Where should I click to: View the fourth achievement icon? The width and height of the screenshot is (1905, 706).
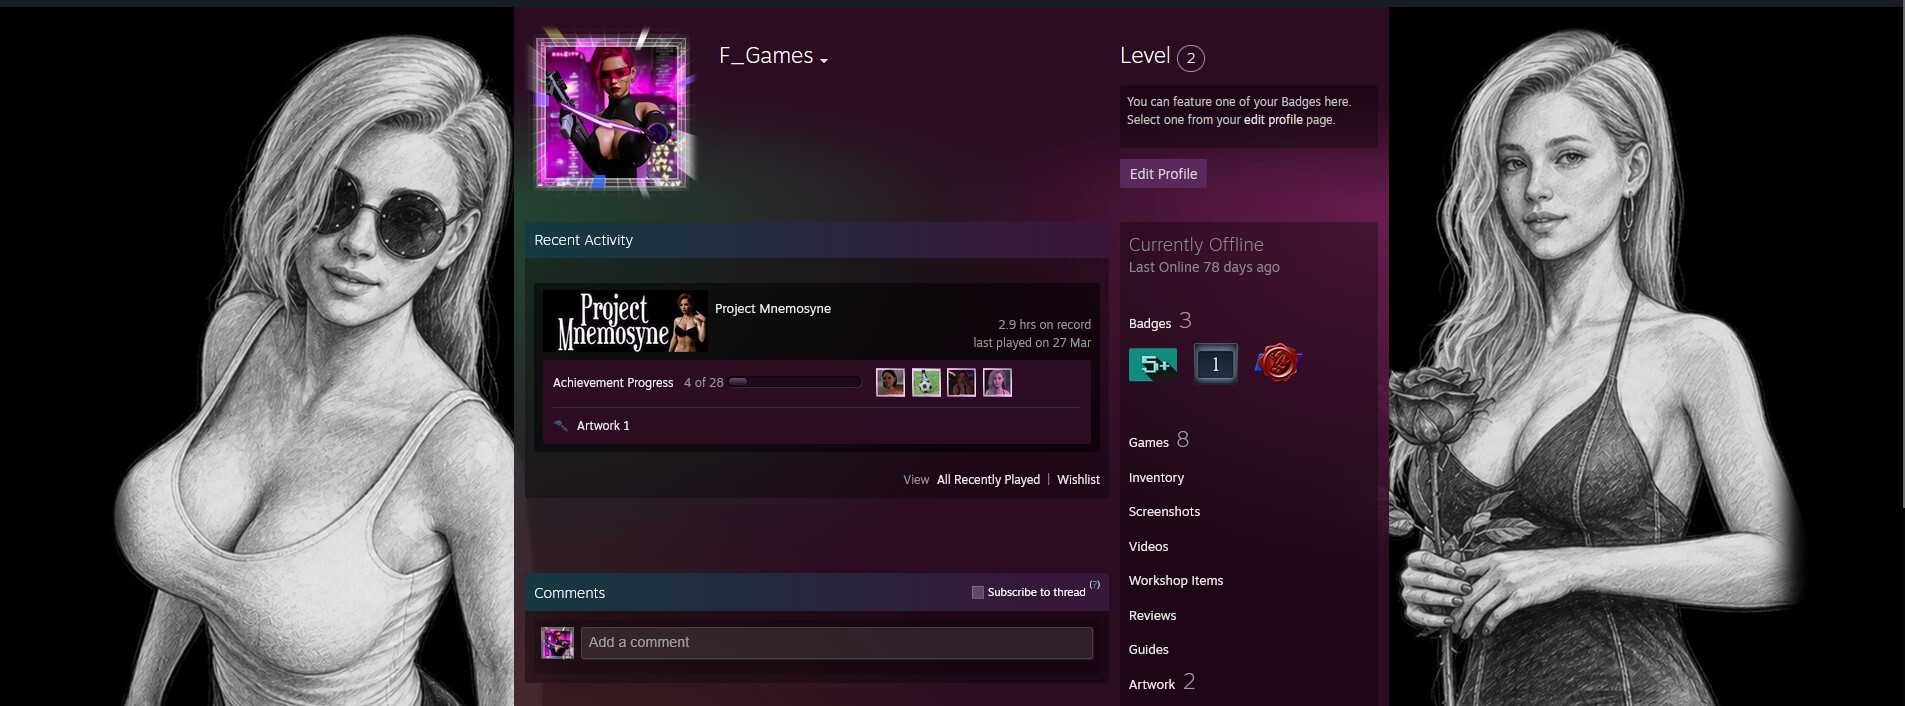(x=997, y=382)
